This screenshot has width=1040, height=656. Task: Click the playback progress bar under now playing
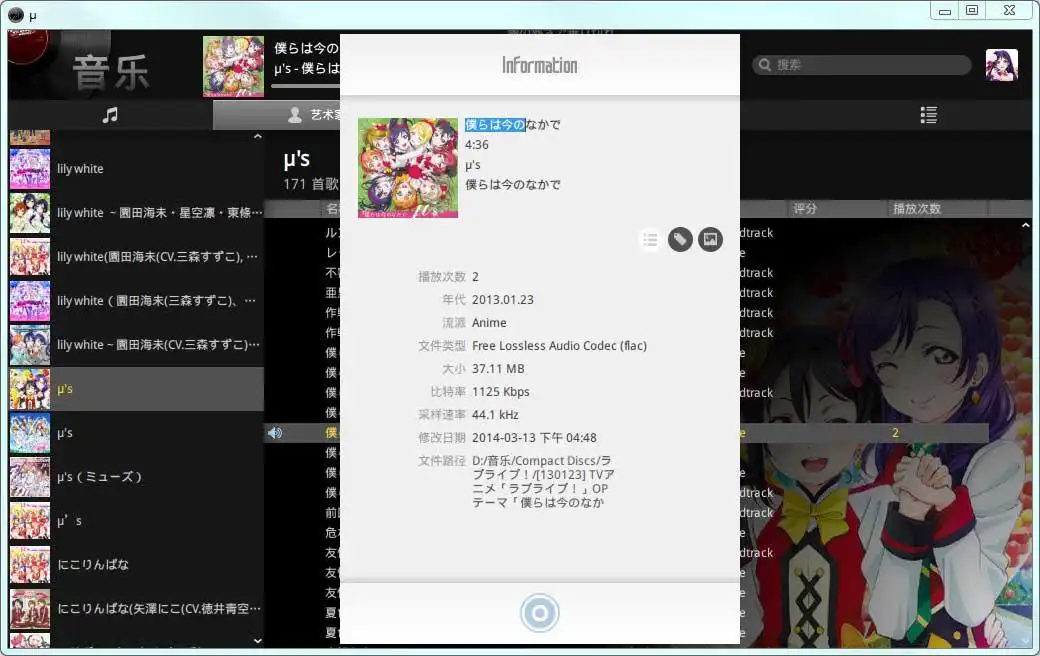306,86
